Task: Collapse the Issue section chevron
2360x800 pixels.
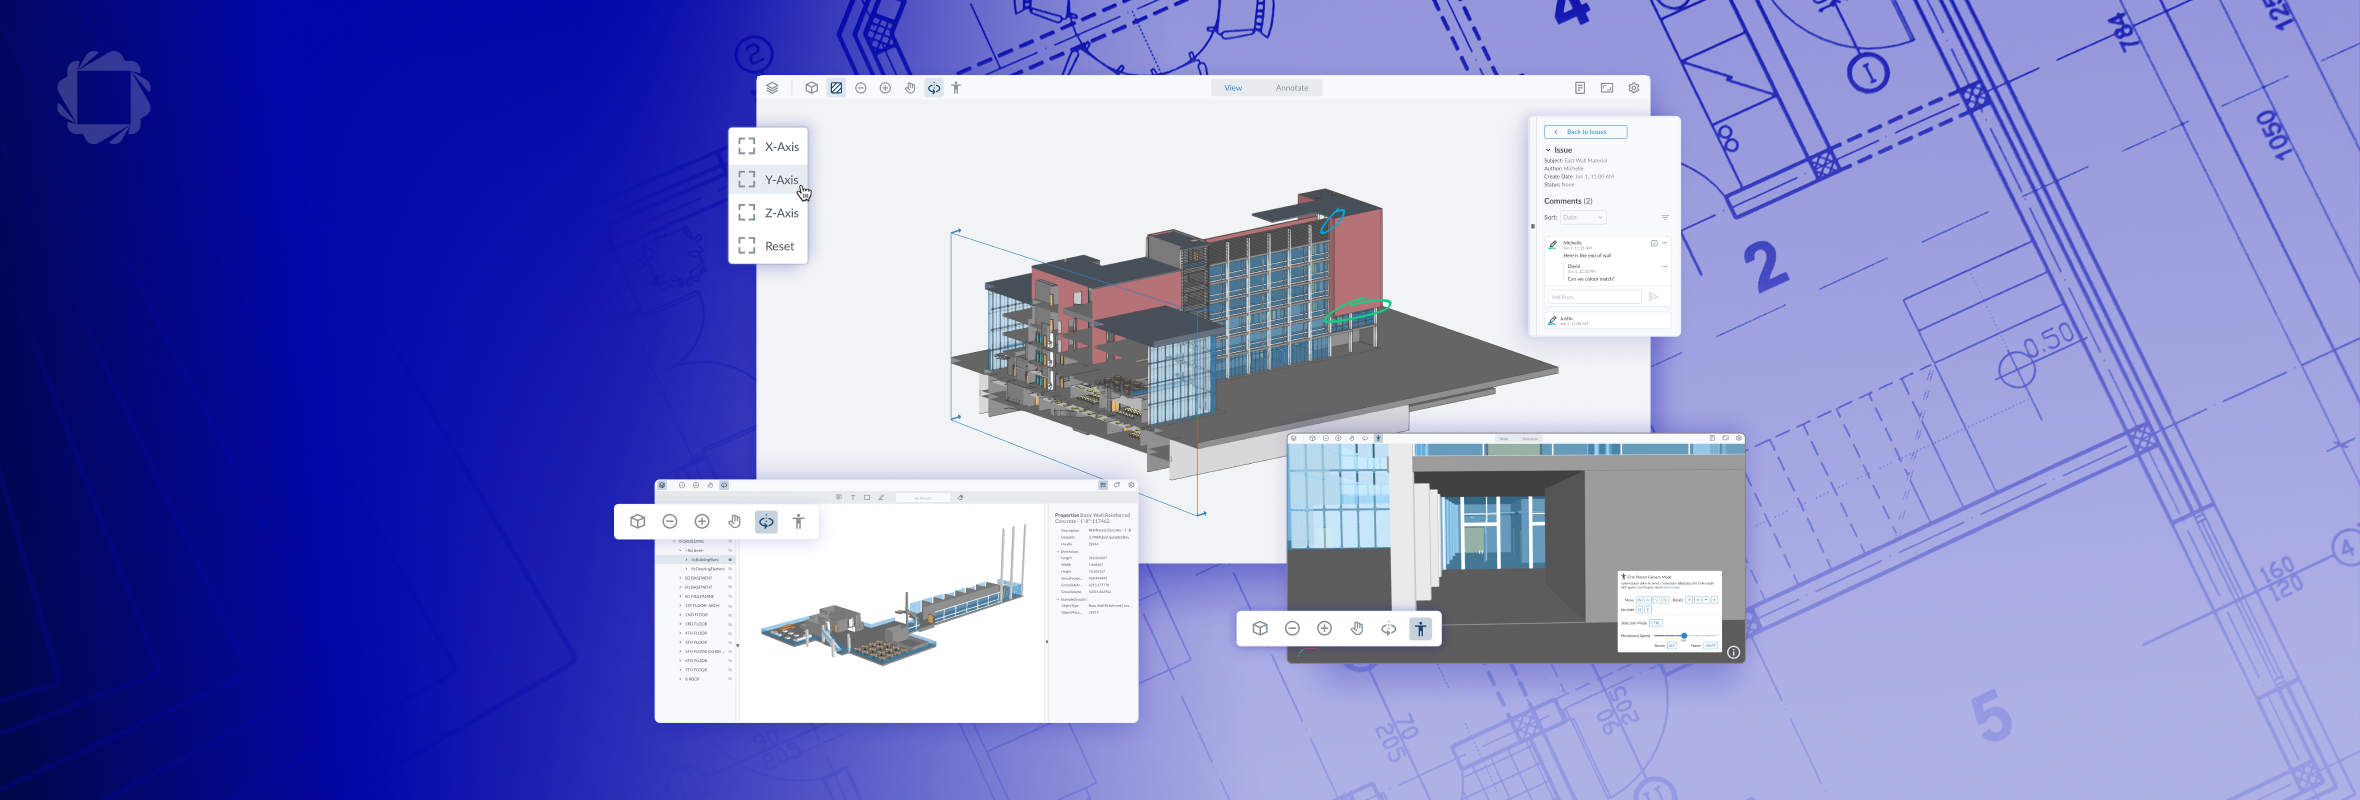Action: coord(1548,150)
